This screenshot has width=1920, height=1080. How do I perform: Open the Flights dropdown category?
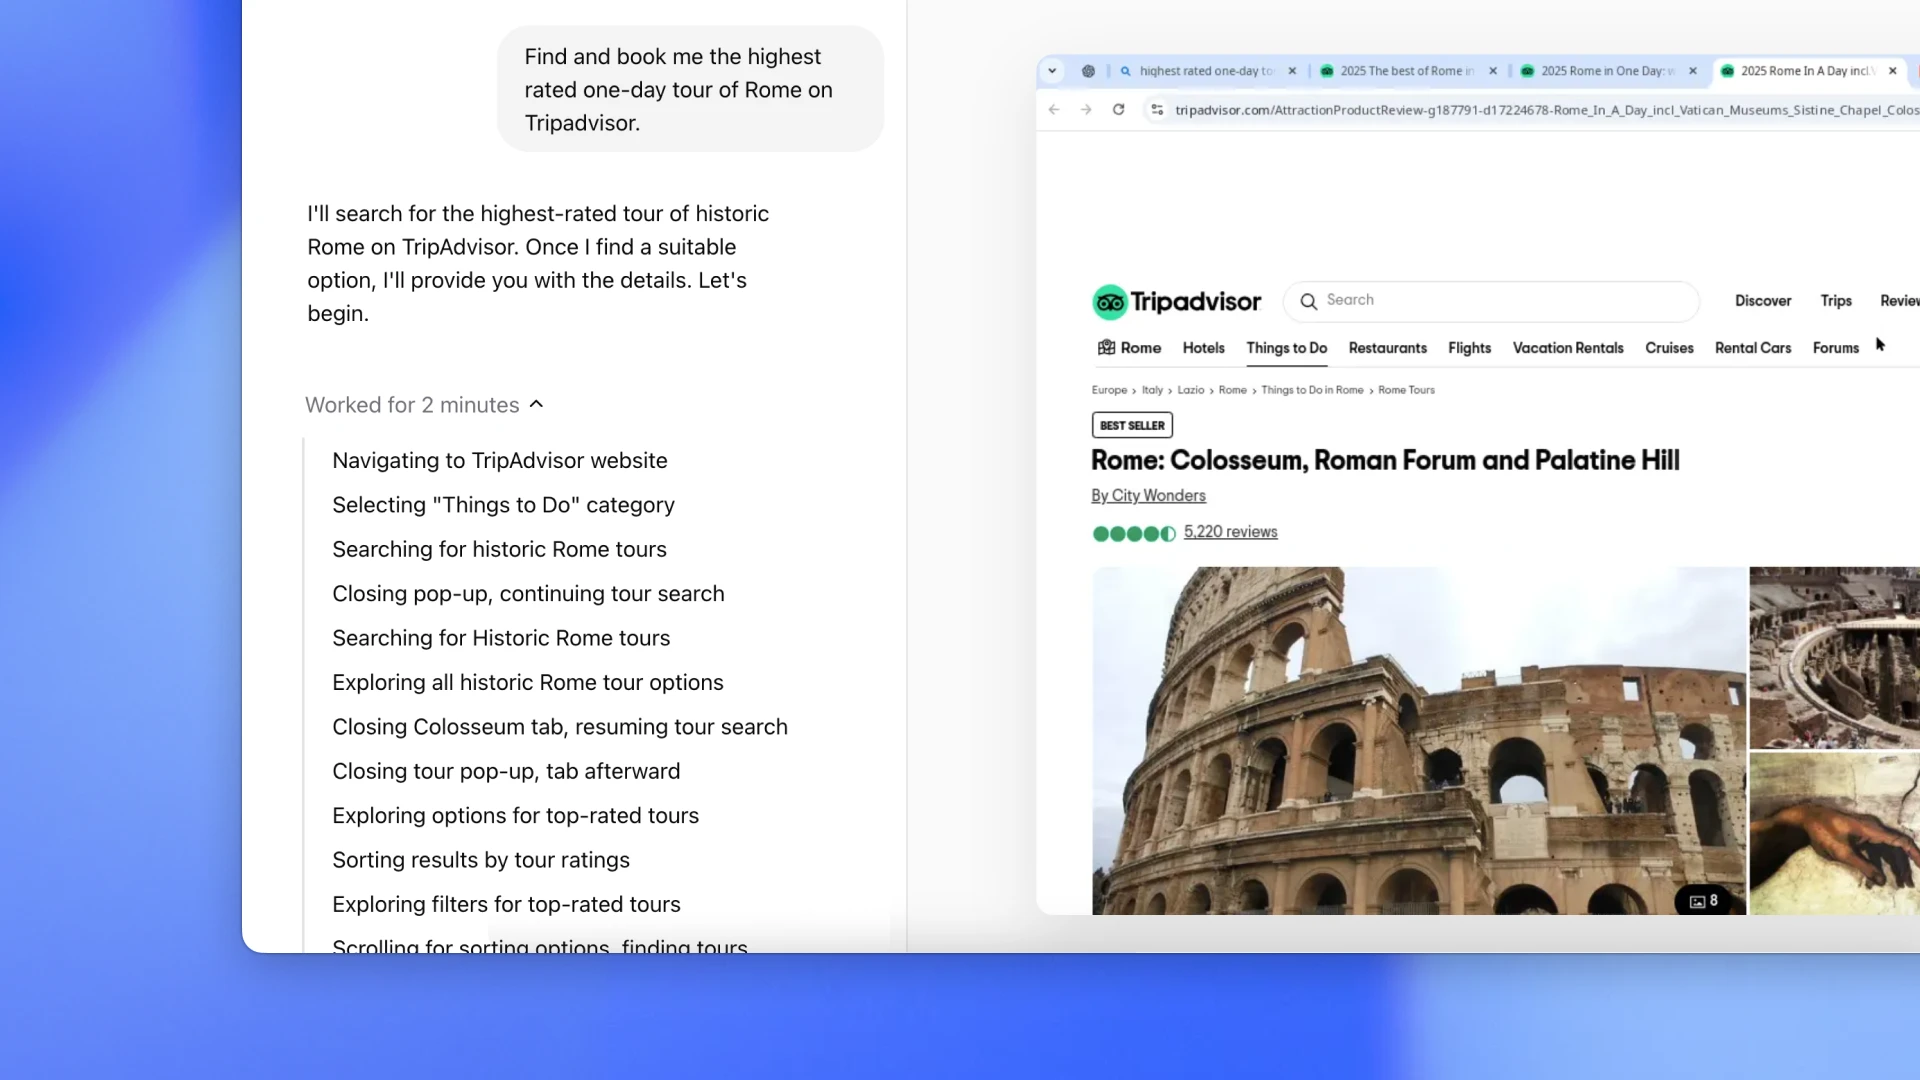(1468, 348)
